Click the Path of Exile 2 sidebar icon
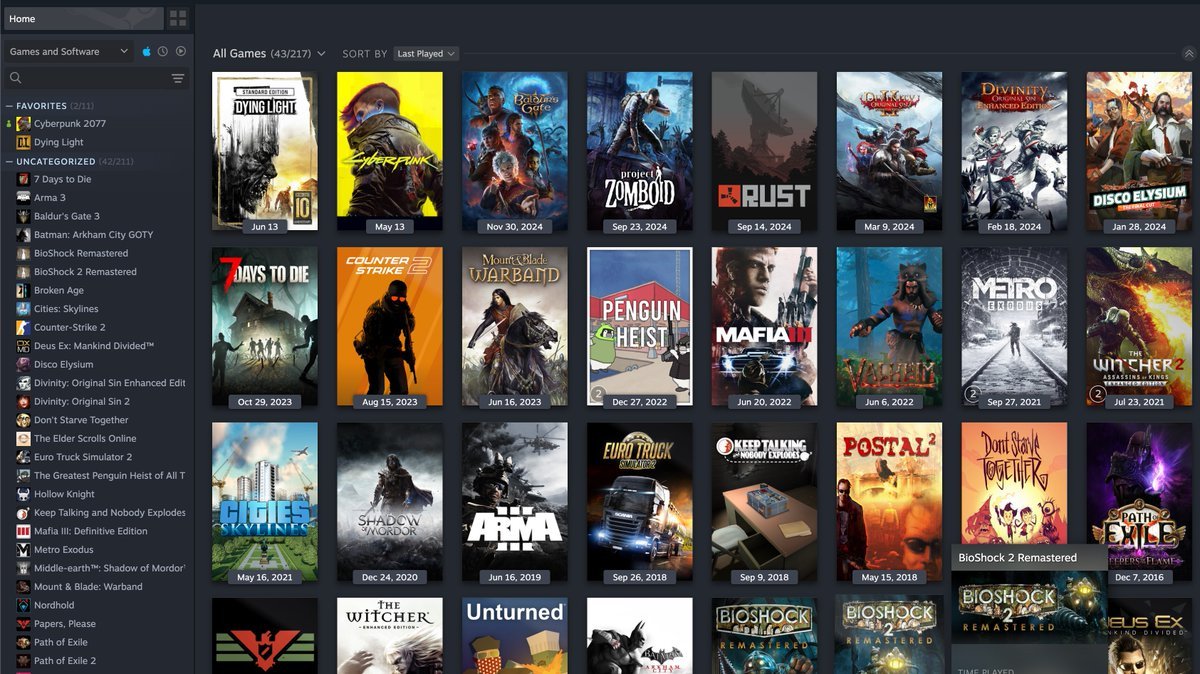The height and width of the screenshot is (674, 1200). click(x=23, y=660)
